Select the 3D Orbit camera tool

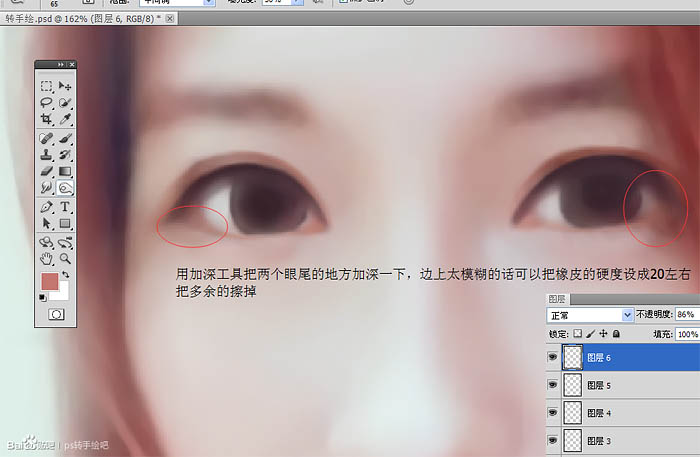[x=65, y=243]
